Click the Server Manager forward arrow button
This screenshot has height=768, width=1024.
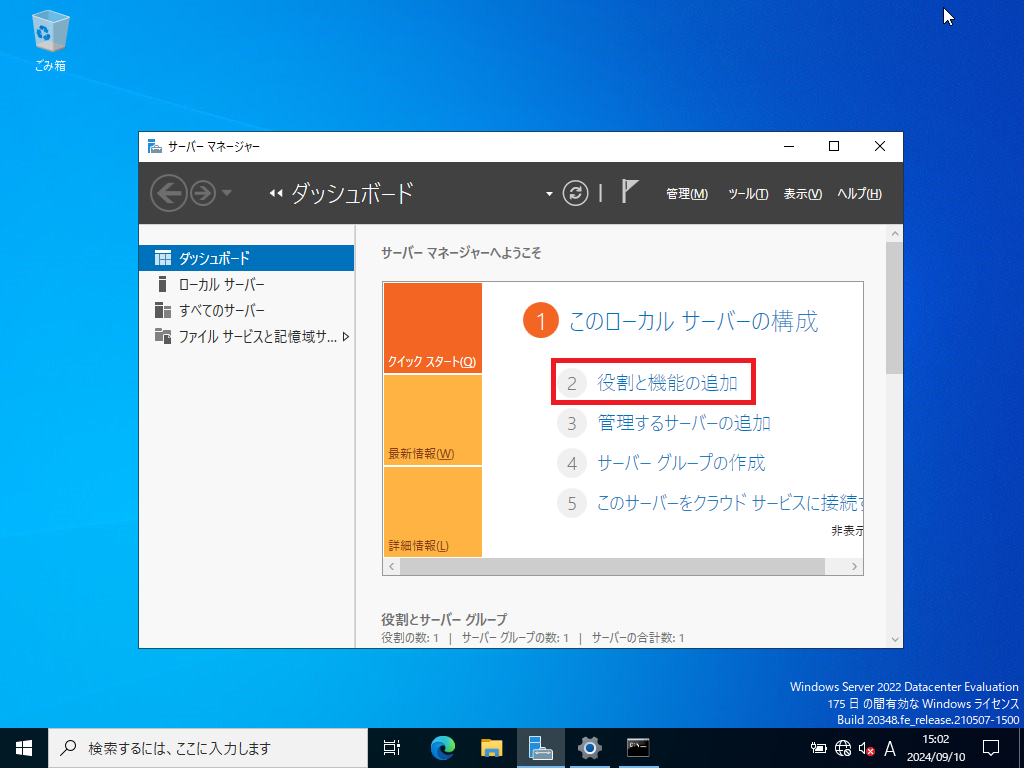pyautogui.click(x=203, y=193)
